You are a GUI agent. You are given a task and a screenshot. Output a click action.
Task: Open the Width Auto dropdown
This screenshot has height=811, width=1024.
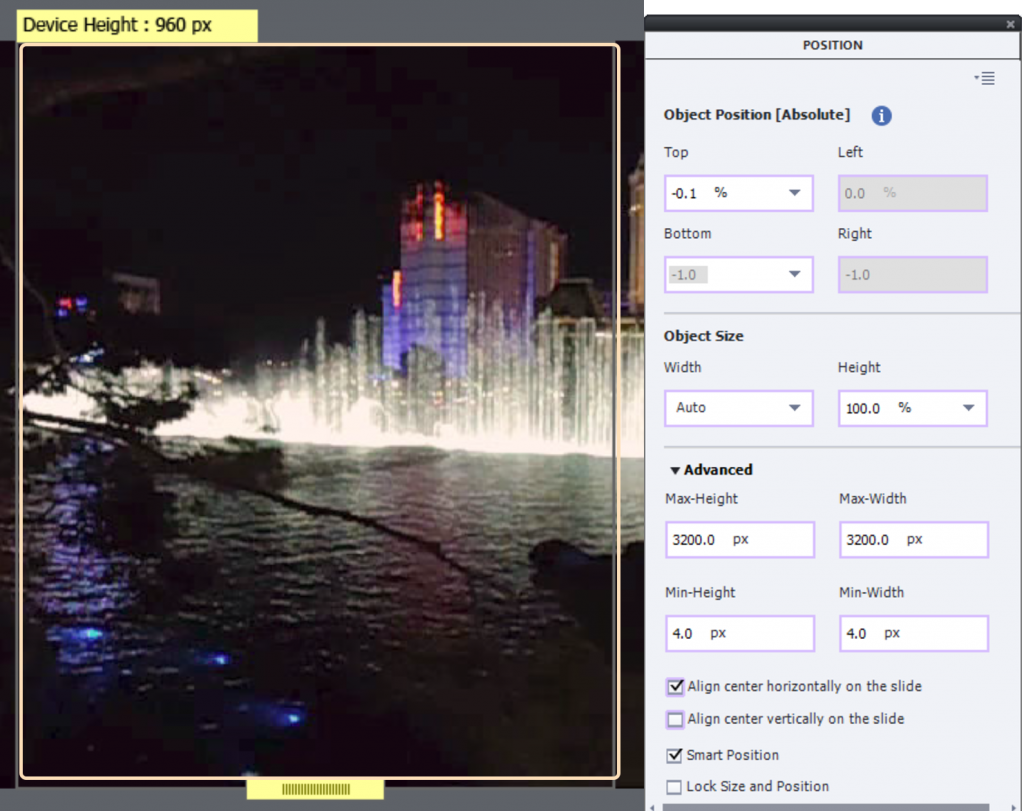pos(795,408)
